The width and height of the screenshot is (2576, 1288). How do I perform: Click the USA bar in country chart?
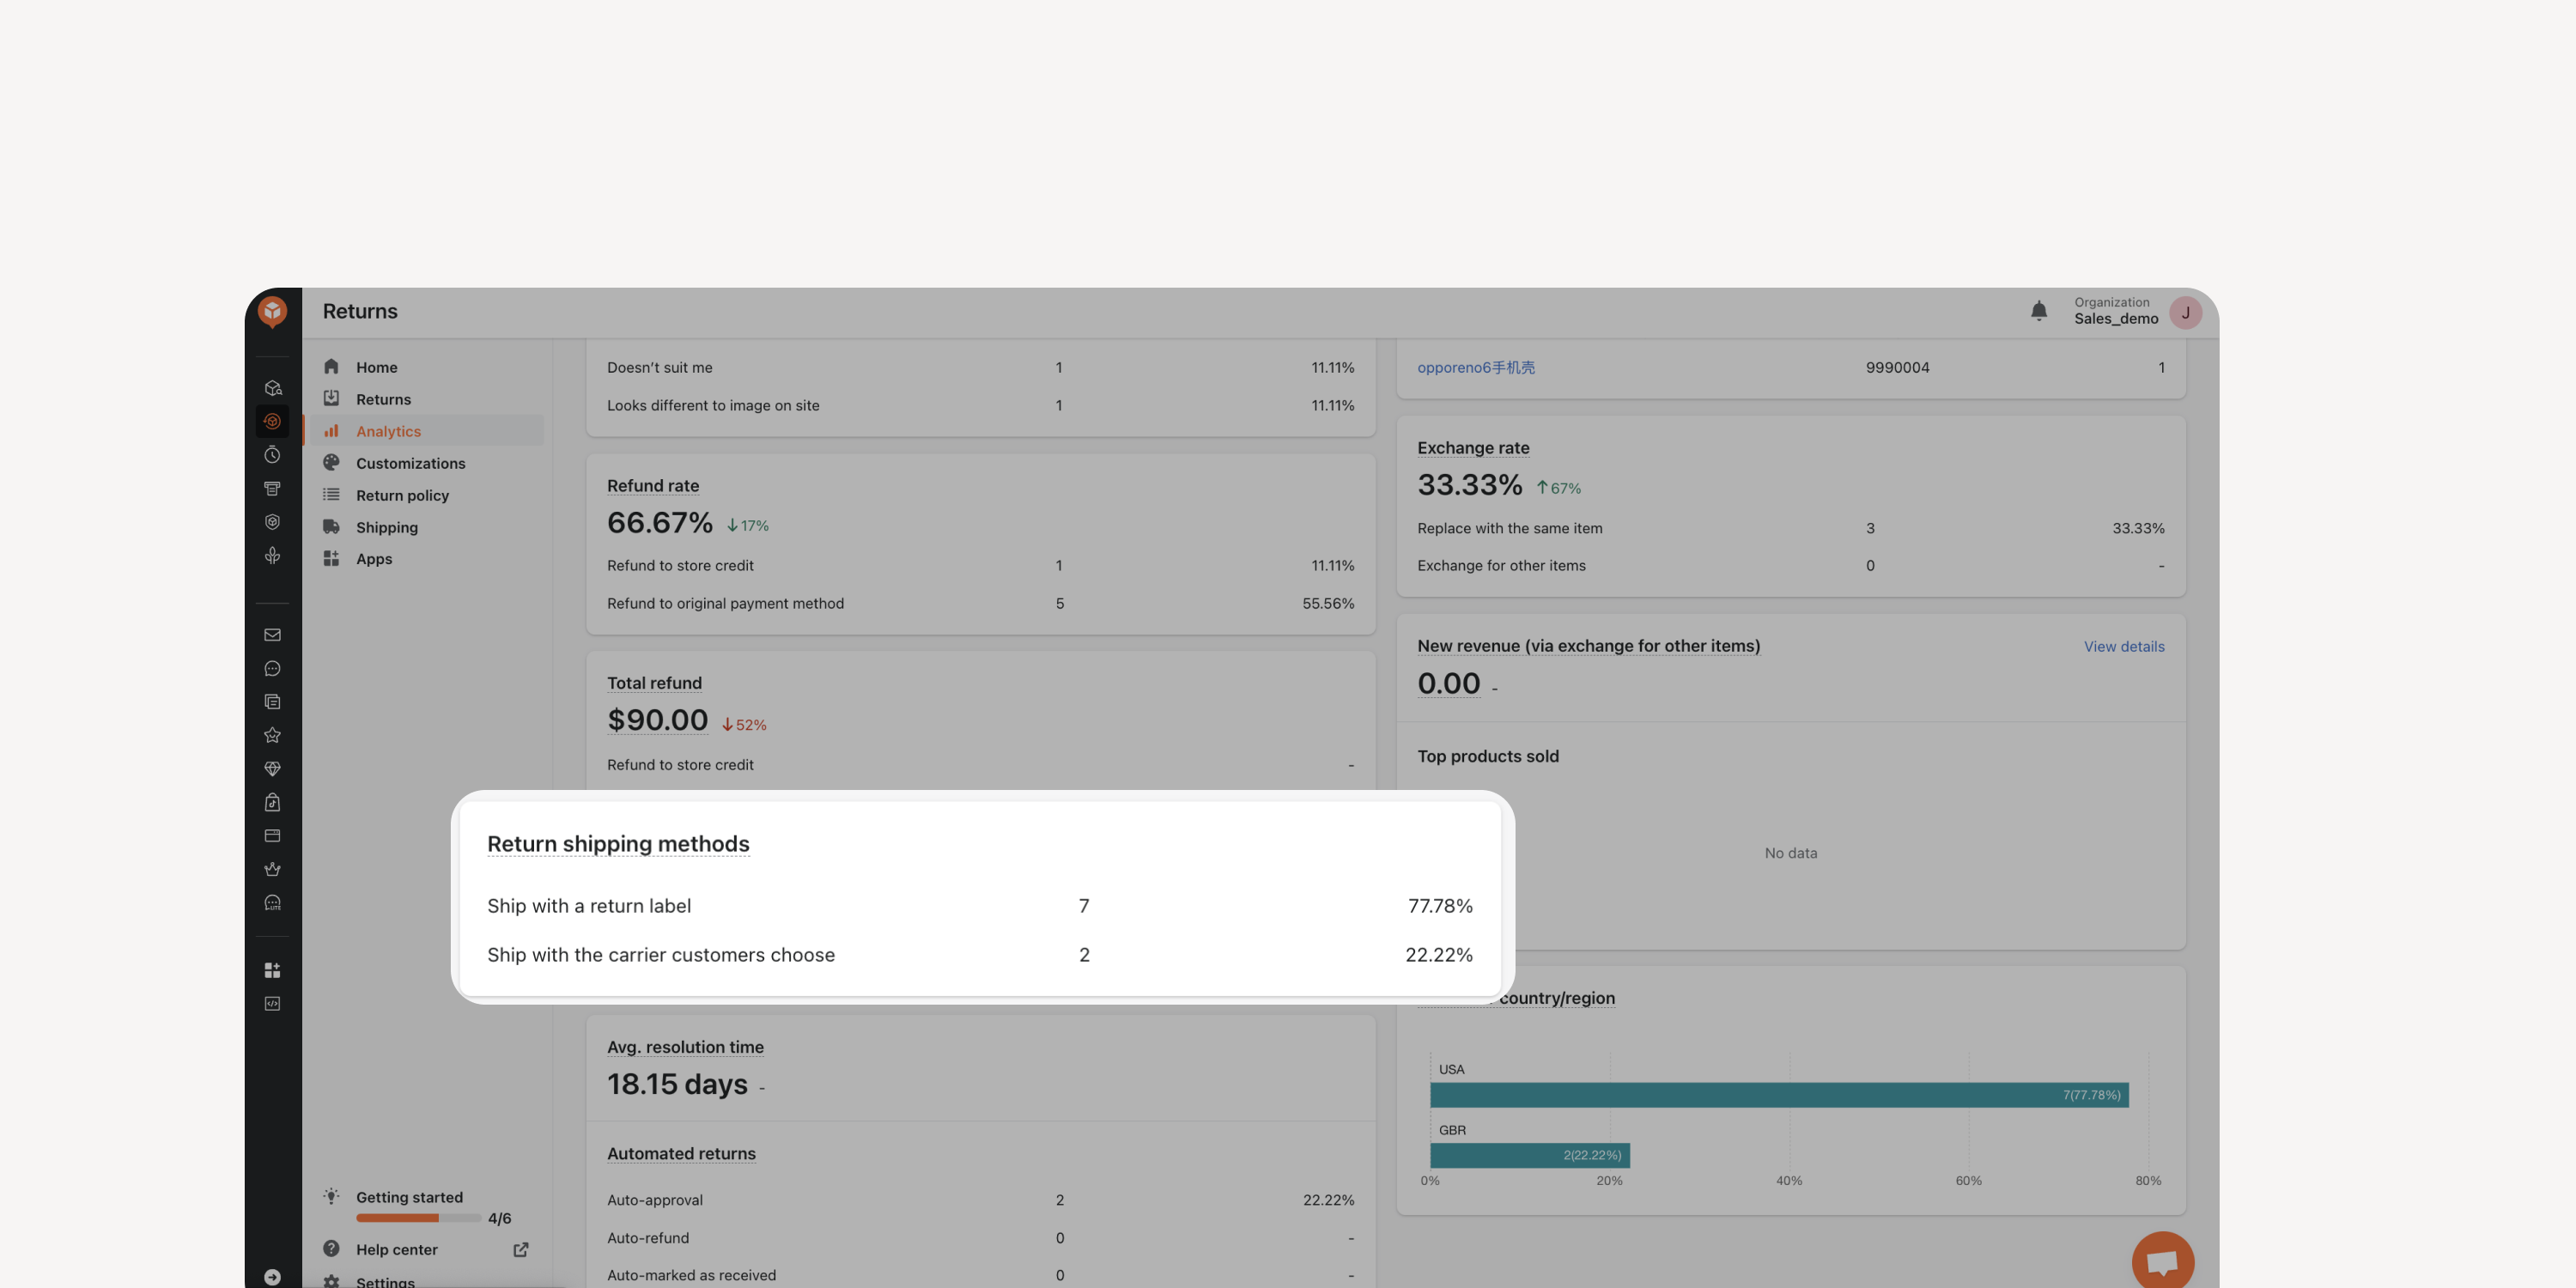[1779, 1095]
